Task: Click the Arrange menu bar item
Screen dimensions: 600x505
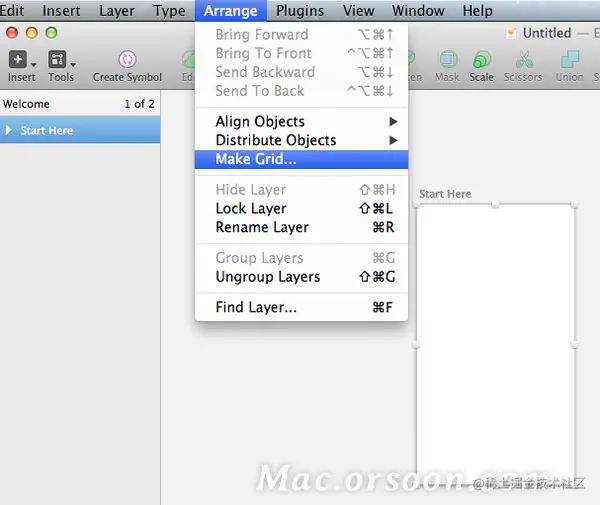Action: 230,11
